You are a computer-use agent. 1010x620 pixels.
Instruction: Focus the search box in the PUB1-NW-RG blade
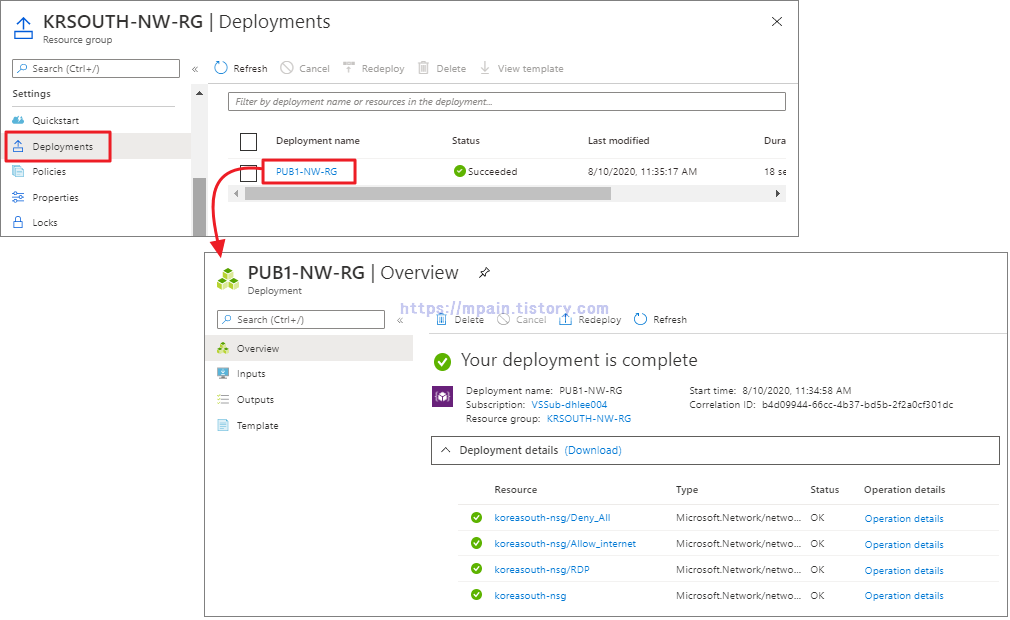pyautogui.click(x=301, y=319)
